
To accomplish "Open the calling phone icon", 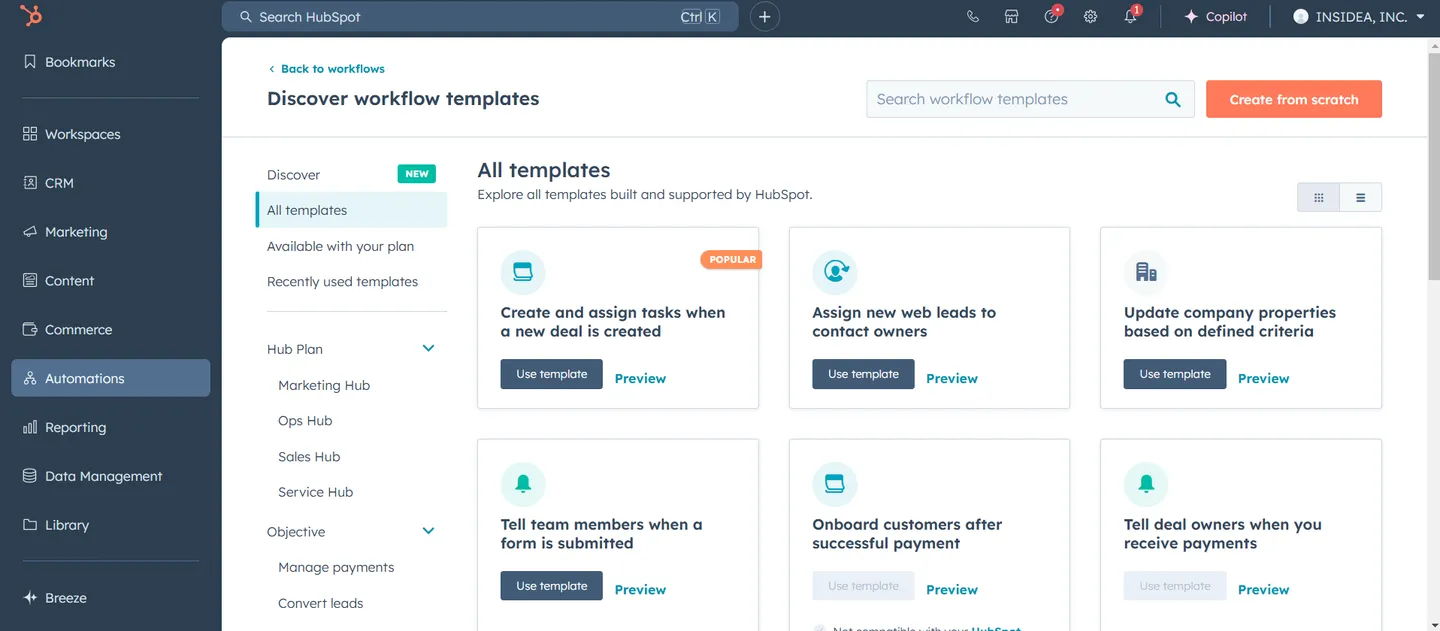I will click(973, 17).
